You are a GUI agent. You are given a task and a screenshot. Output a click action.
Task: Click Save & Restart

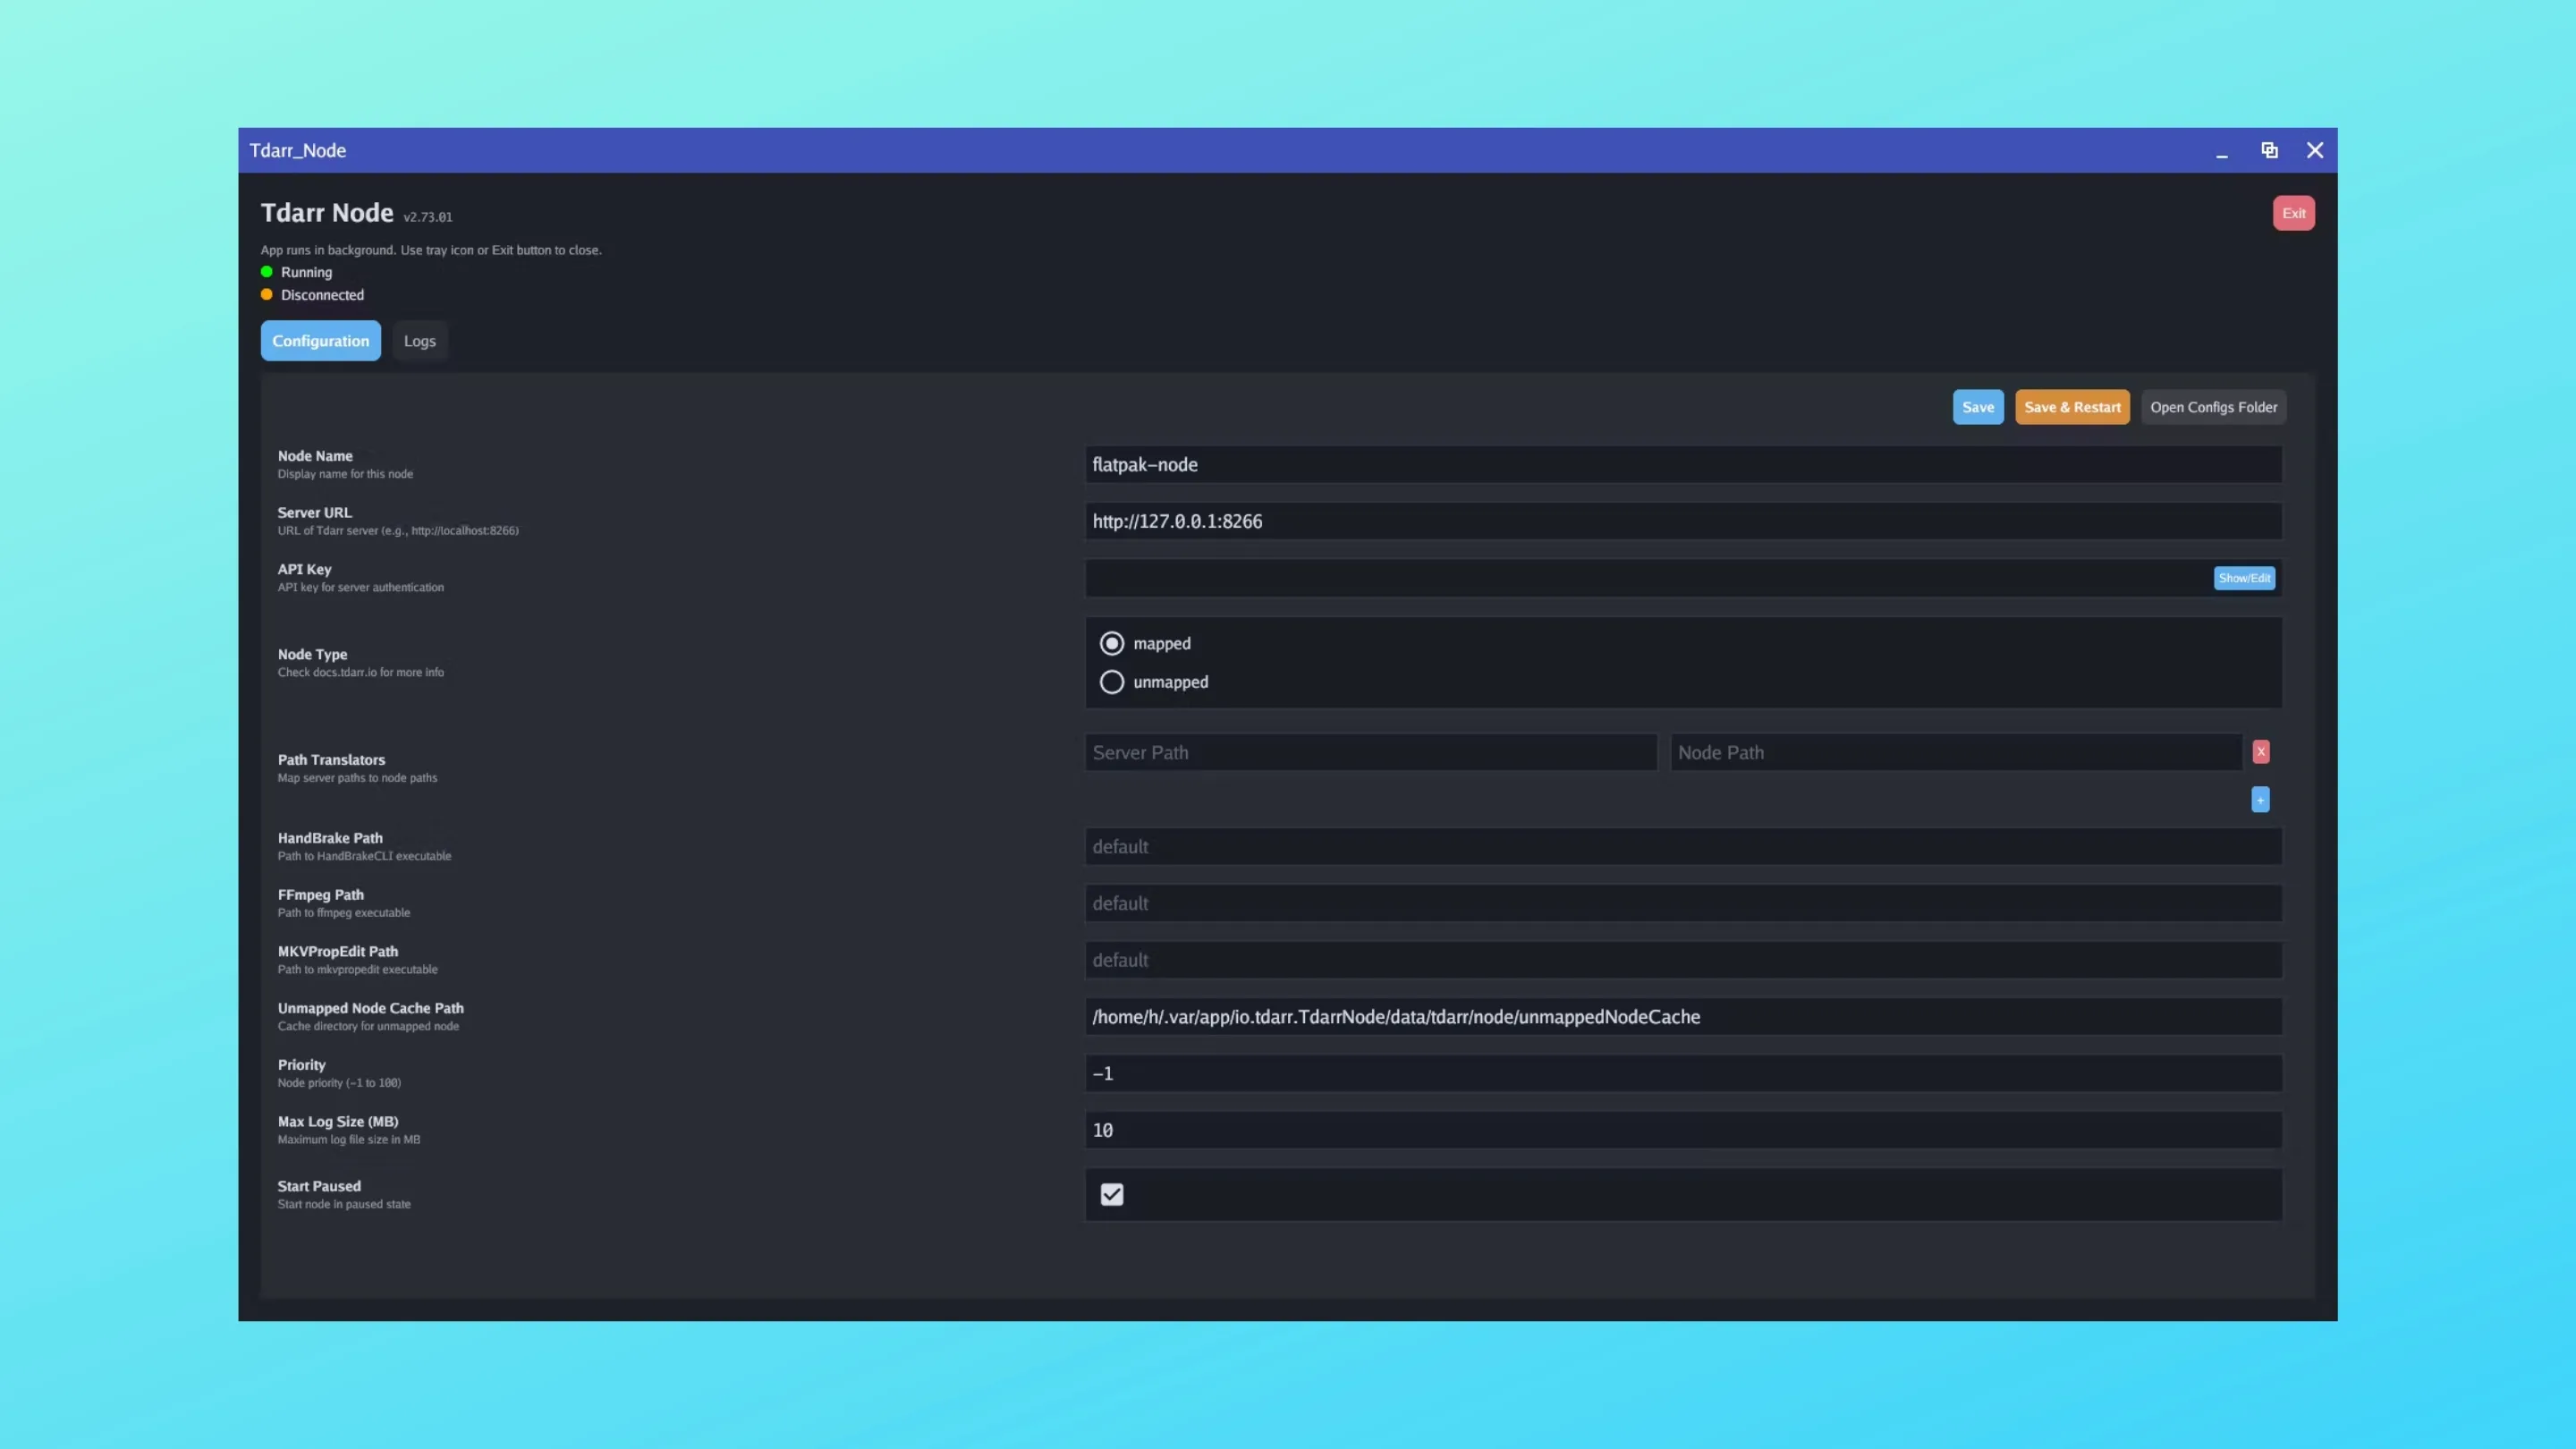pos(2072,407)
